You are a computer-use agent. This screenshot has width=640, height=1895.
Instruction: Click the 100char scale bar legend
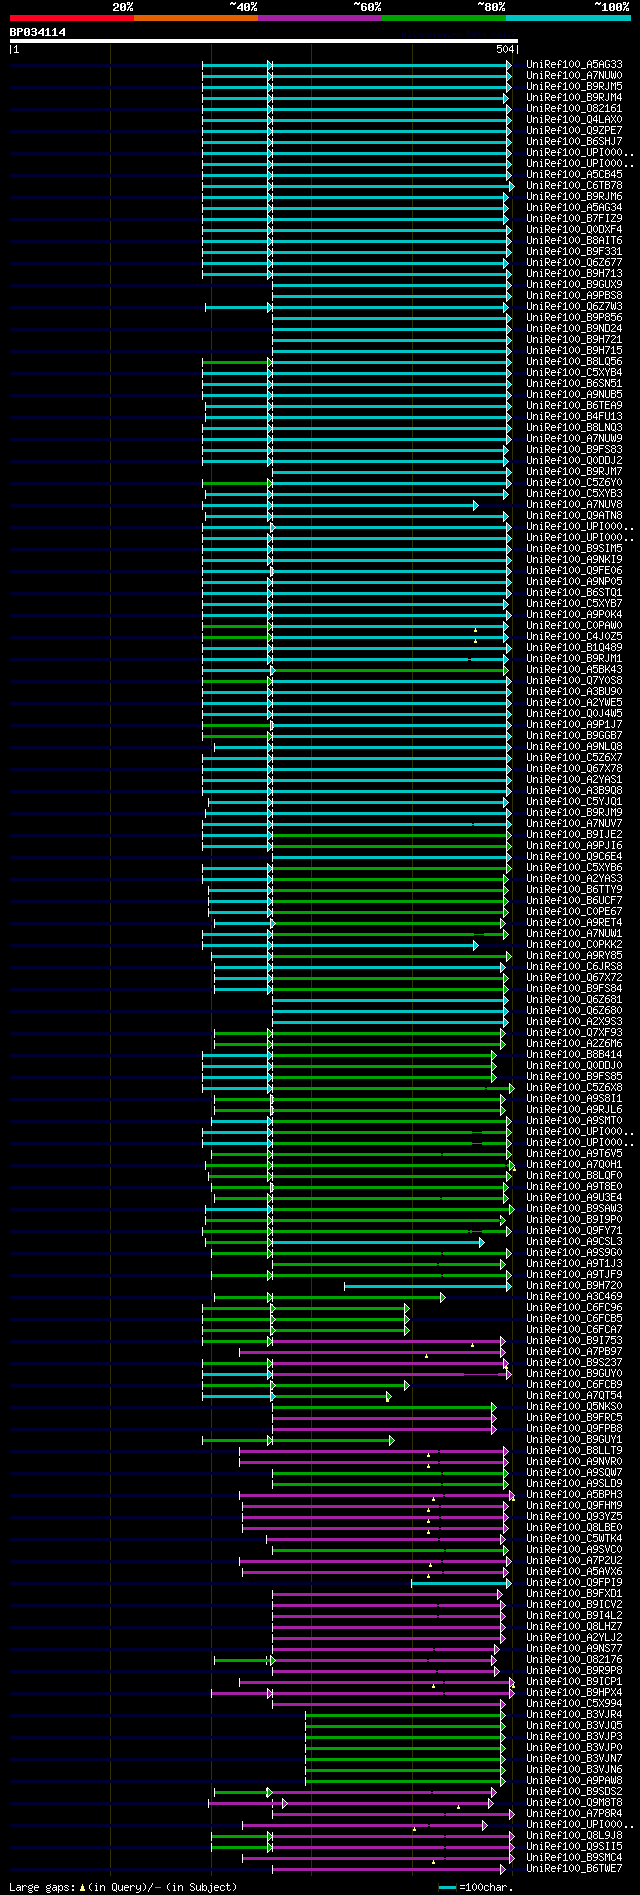[x=475, y=1887]
